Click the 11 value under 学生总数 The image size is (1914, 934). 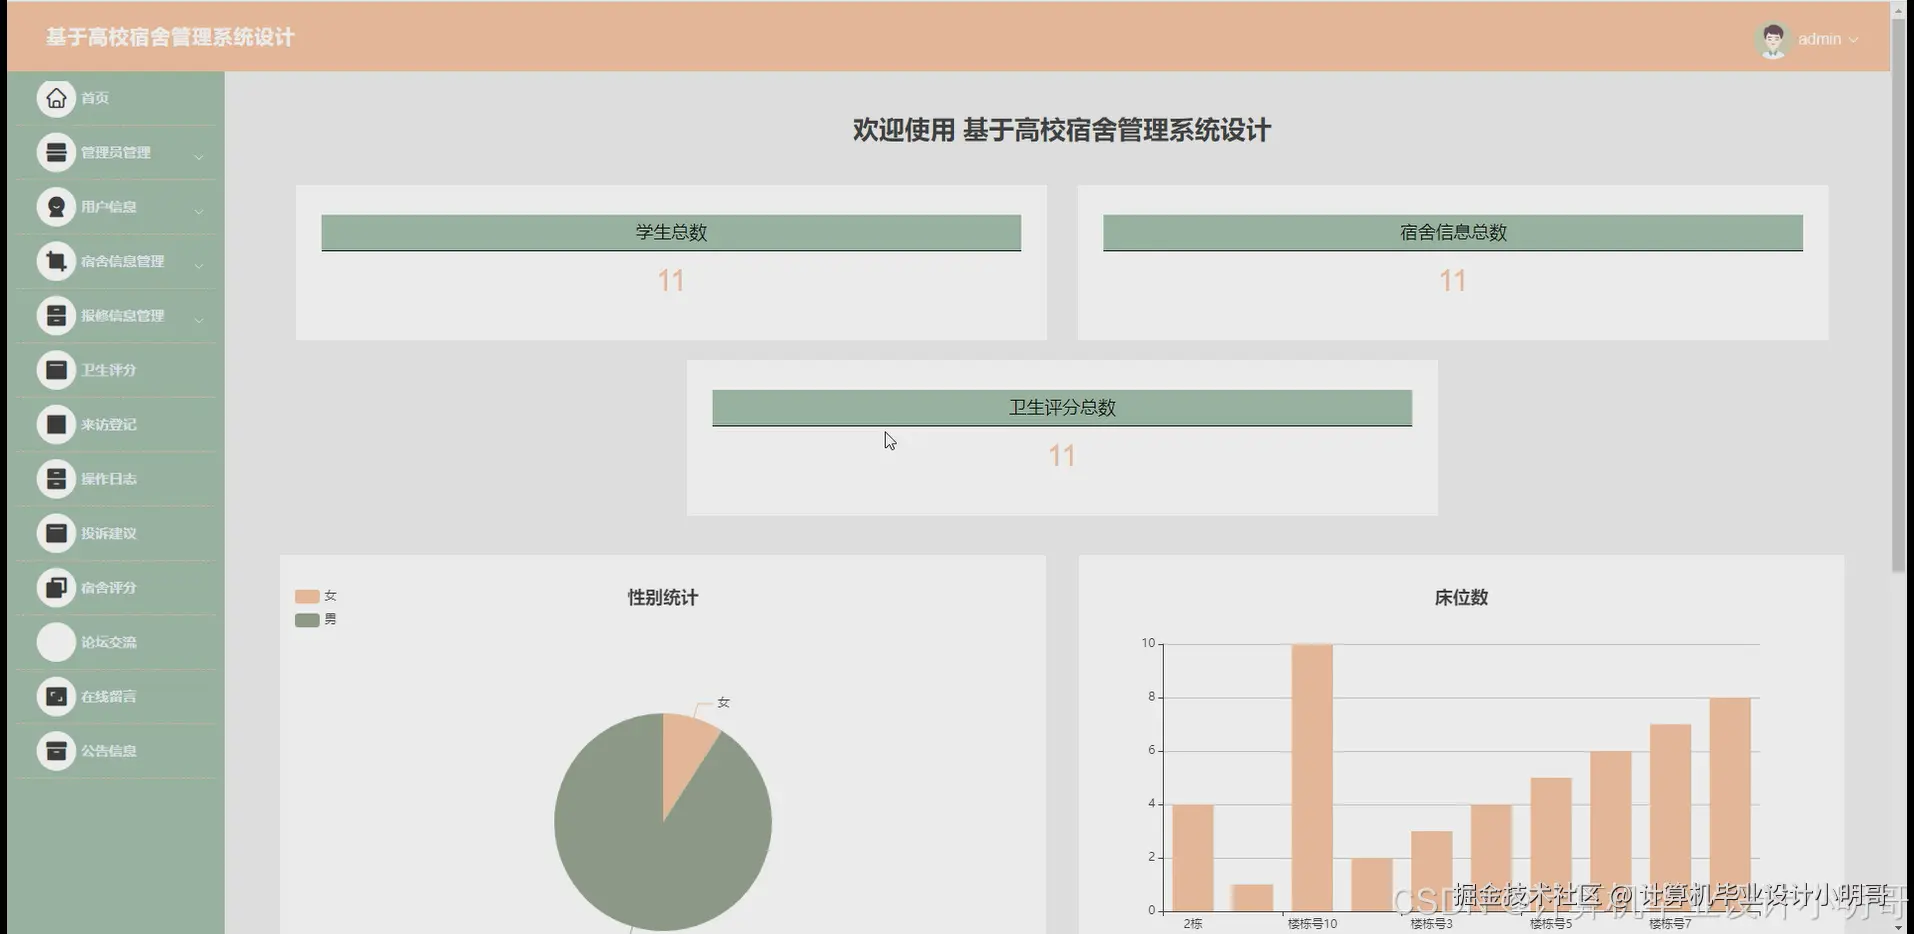671,281
